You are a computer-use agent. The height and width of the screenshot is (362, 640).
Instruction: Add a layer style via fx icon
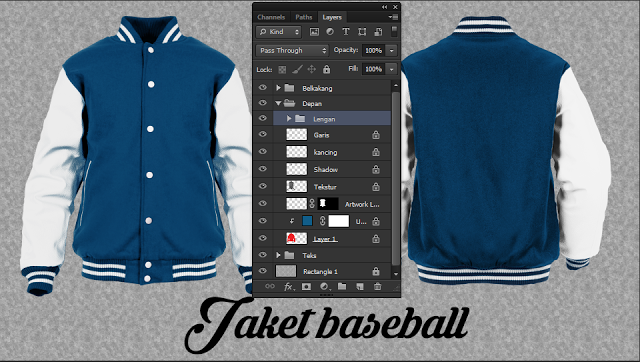[289, 287]
